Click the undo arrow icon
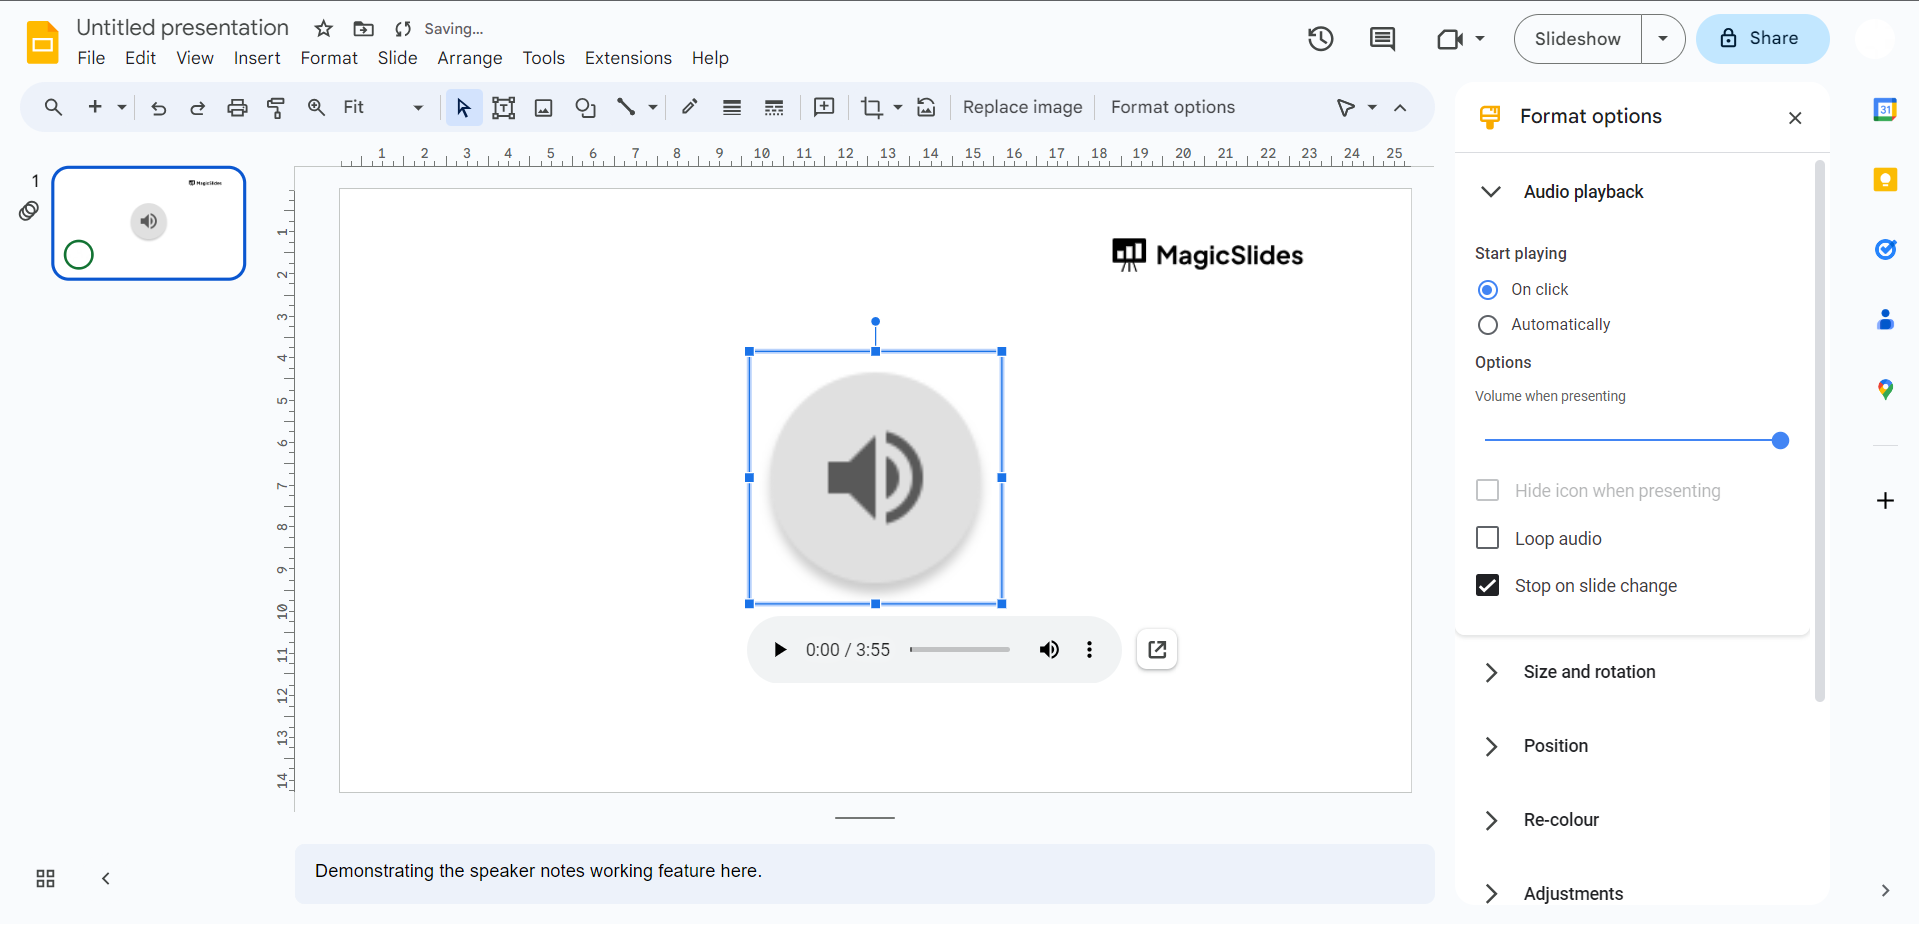Image resolution: width=1919 pixels, height=925 pixels. (x=158, y=108)
